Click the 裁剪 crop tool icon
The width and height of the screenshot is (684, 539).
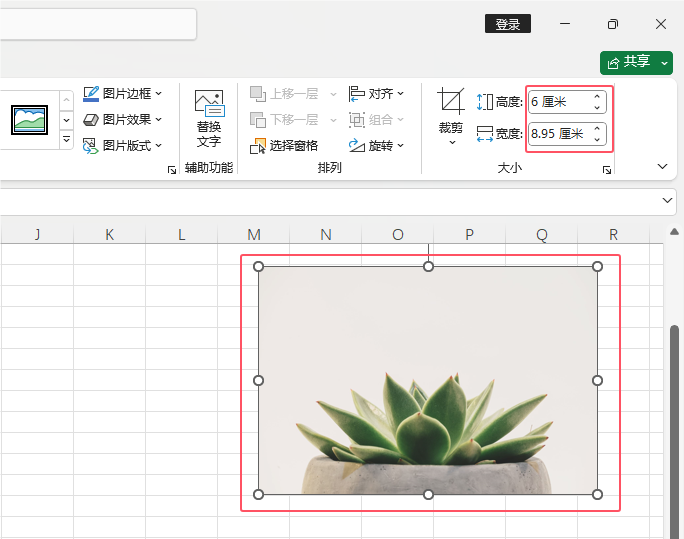tap(451, 101)
